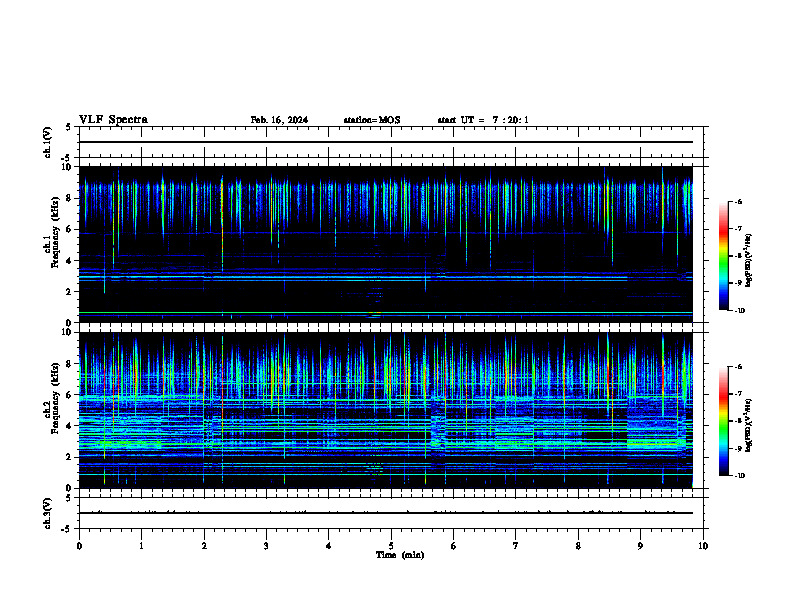Viewport: 792px width, 612px height.
Task: Click the ch.3 voltage trace line
Action: click(386, 513)
